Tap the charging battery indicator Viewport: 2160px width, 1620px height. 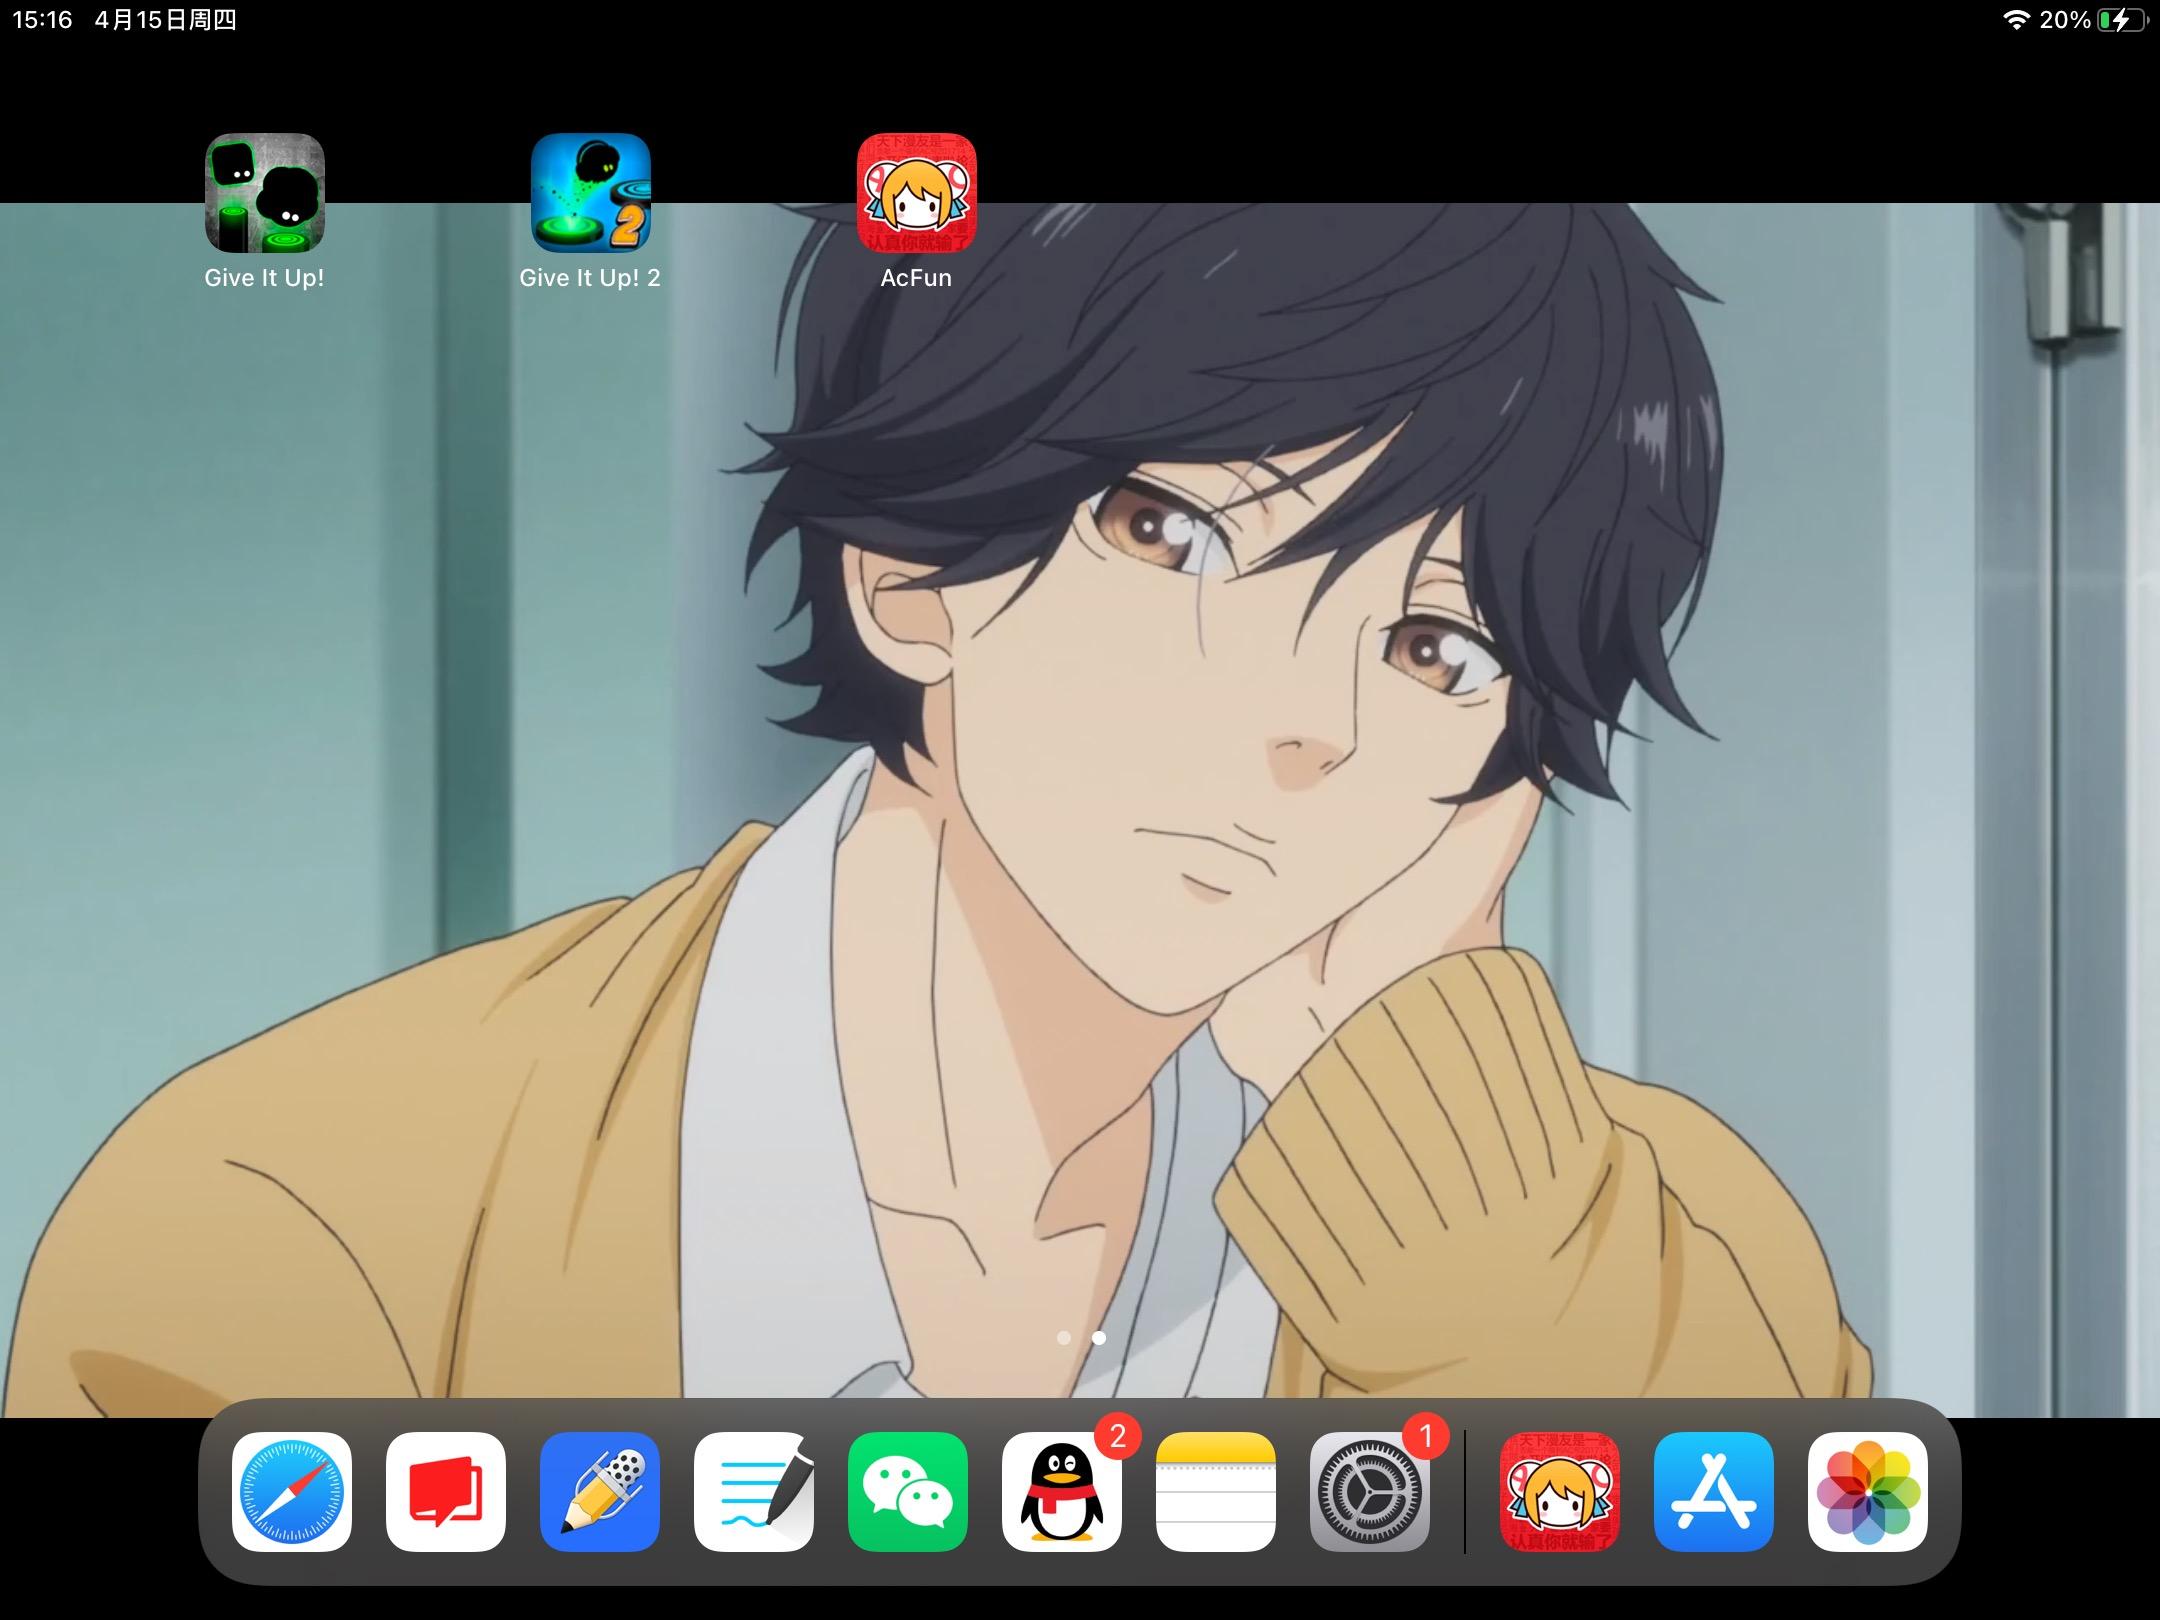point(2123,20)
